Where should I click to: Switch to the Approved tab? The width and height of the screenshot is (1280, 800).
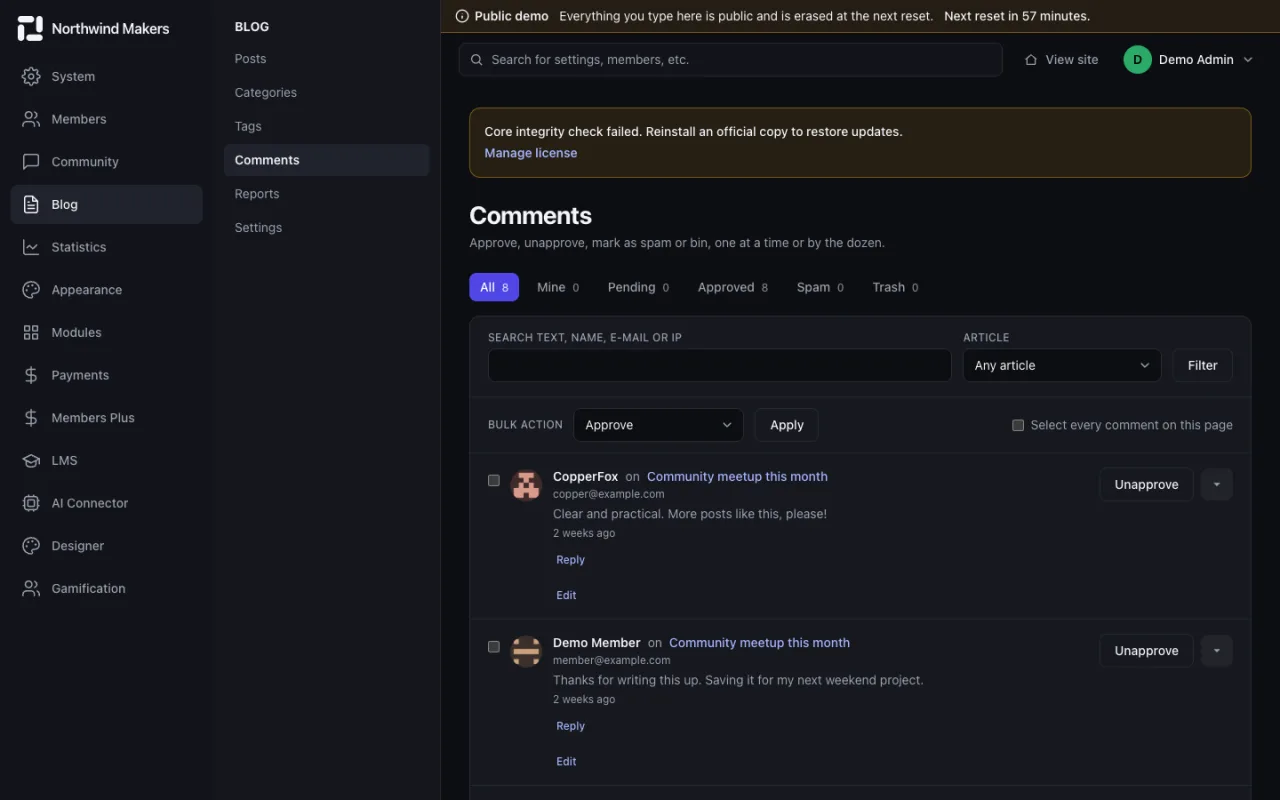click(x=733, y=287)
